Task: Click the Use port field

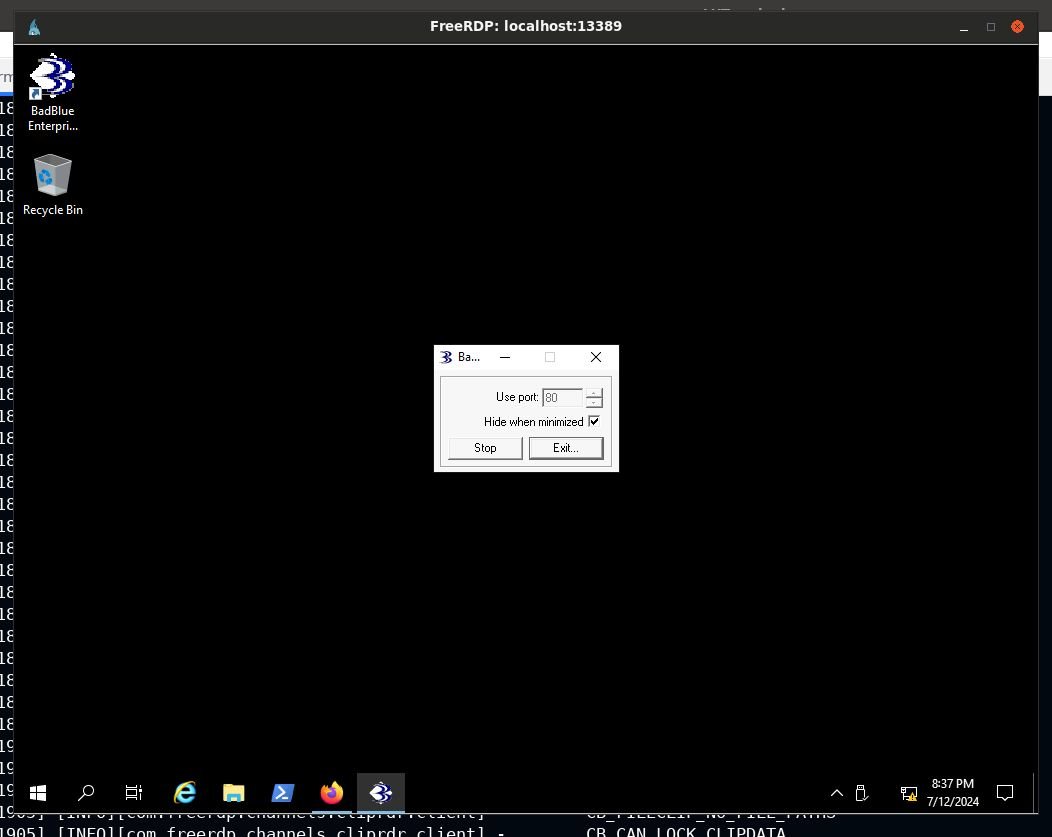Action: [x=562, y=398]
